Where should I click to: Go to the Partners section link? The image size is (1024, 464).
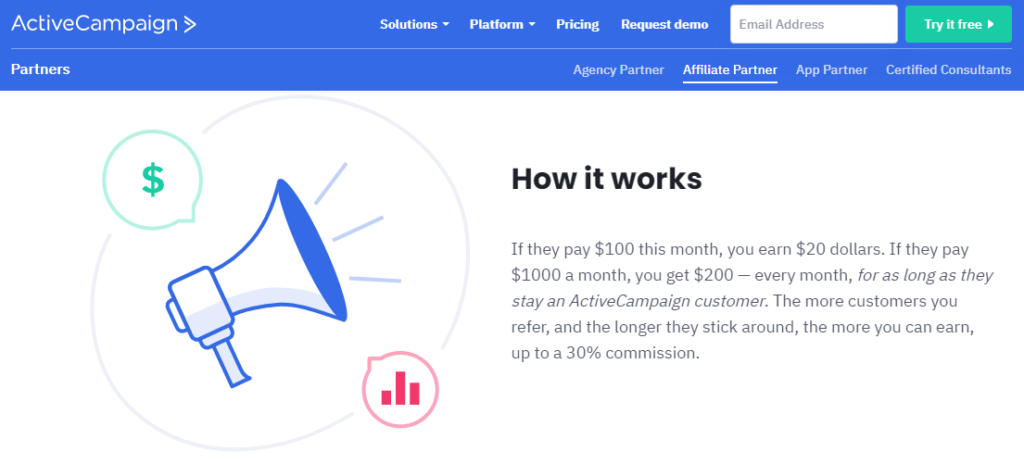(x=40, y=70)
